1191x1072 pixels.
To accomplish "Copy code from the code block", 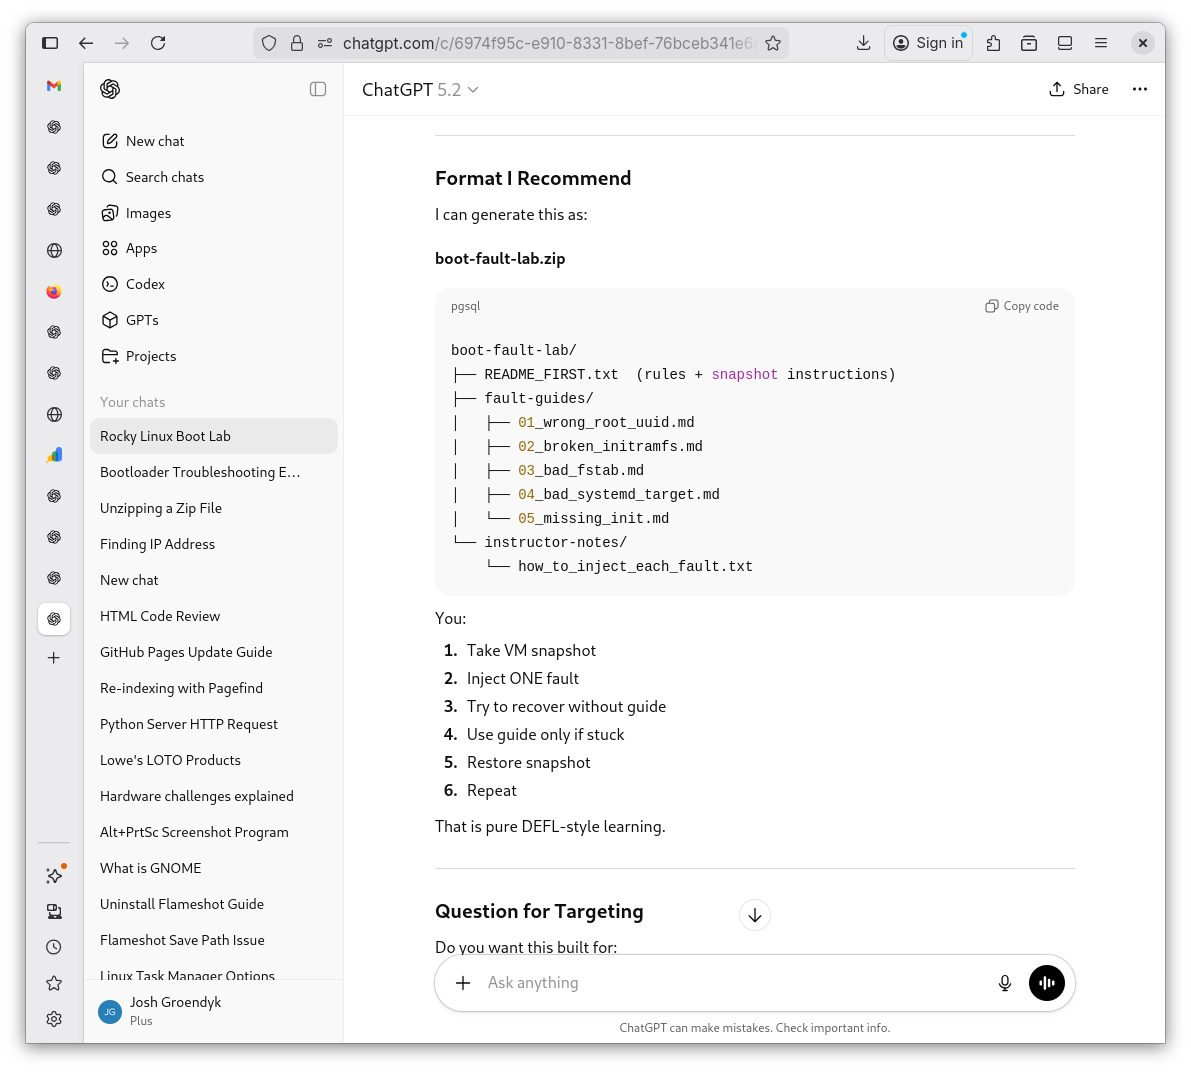I will pyautogui.click(x=1022, y=306).
